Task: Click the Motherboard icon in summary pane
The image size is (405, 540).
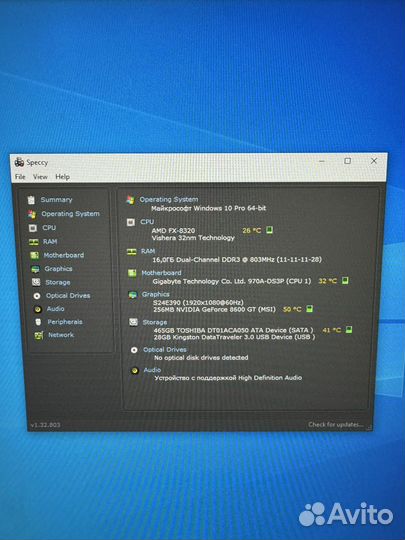Action: click(x=132, y=273)
